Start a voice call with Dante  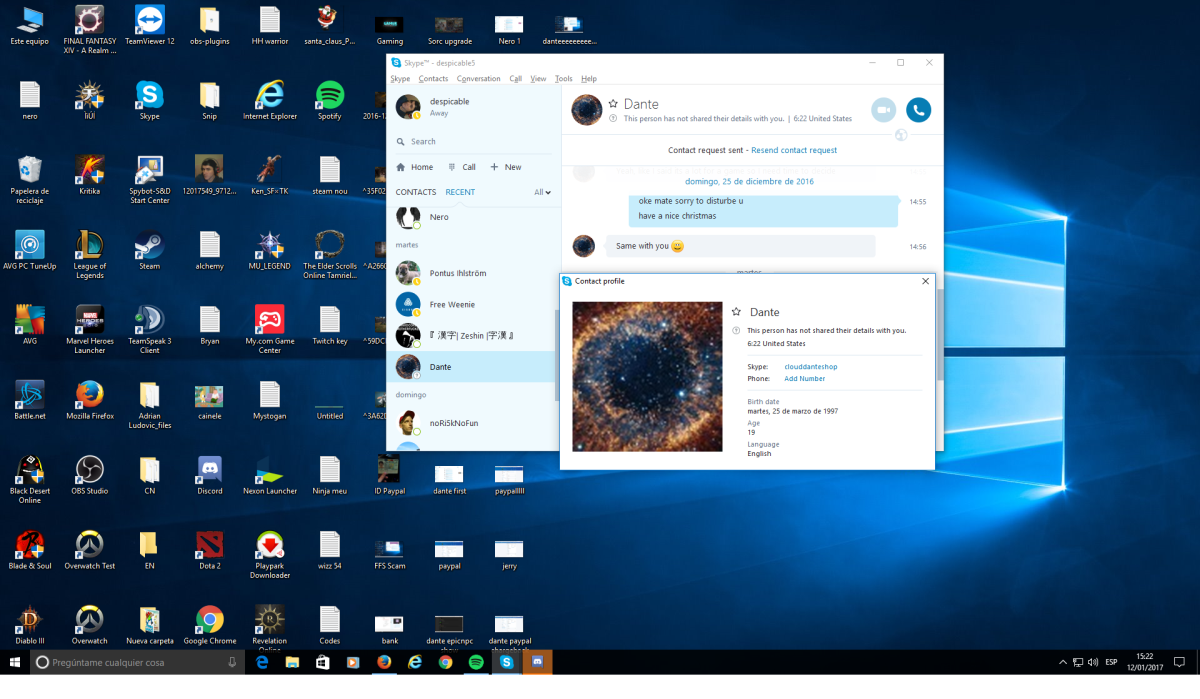pyautogui.click(x=918, y=110)
